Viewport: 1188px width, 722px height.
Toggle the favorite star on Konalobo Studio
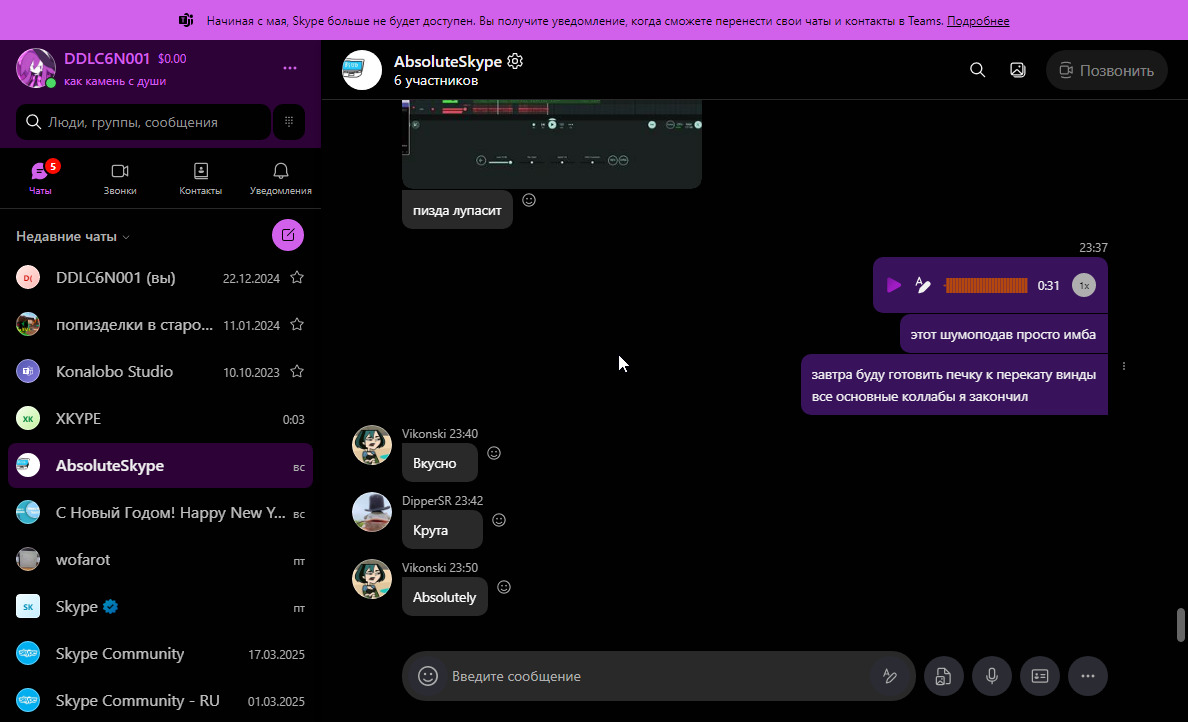pyautogui.click(x=297, y=371)
